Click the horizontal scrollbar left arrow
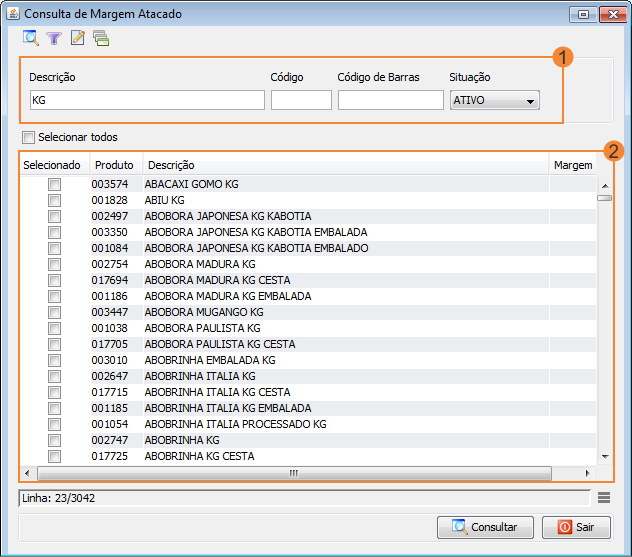The image size is (632, 557). coord(27,473)
